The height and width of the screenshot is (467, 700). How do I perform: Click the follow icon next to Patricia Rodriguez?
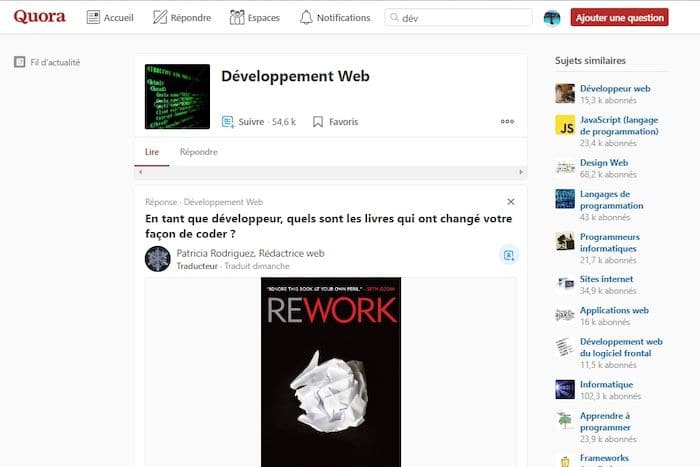coord(508,255)
